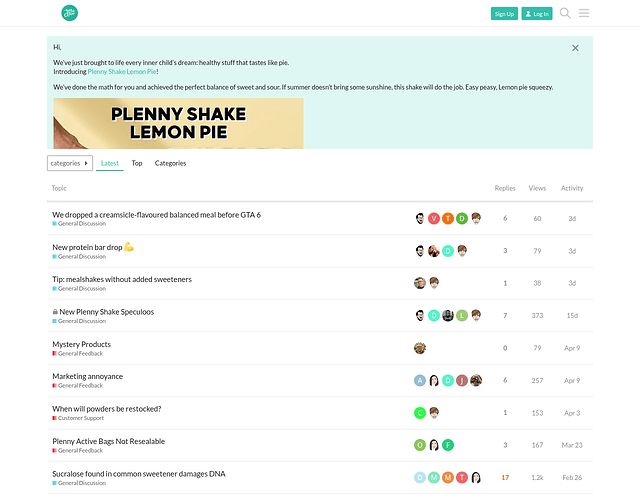Viewport: 640px width, 500px height.
Task: Click J avatar in Marketing annoyance row
Action: point(462,380)
